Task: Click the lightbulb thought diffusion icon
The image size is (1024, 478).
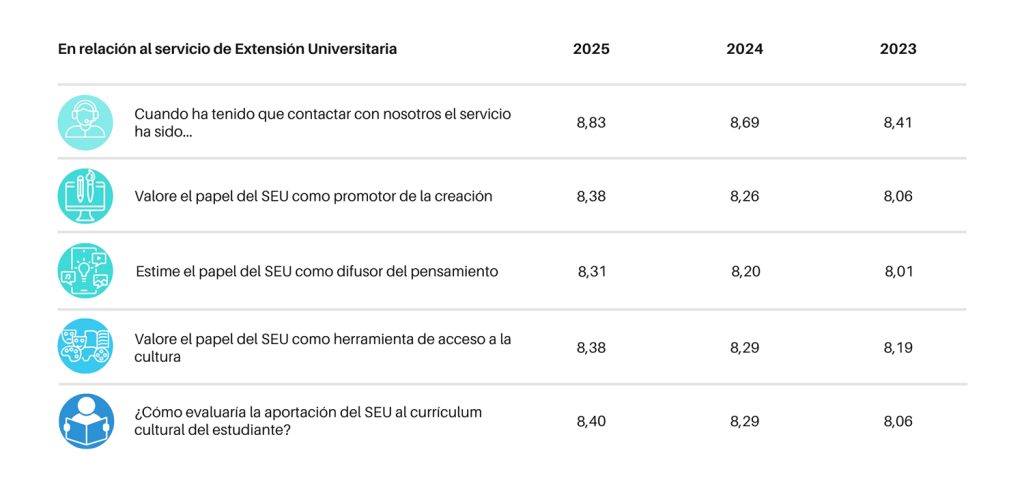Action: (85, 271)
